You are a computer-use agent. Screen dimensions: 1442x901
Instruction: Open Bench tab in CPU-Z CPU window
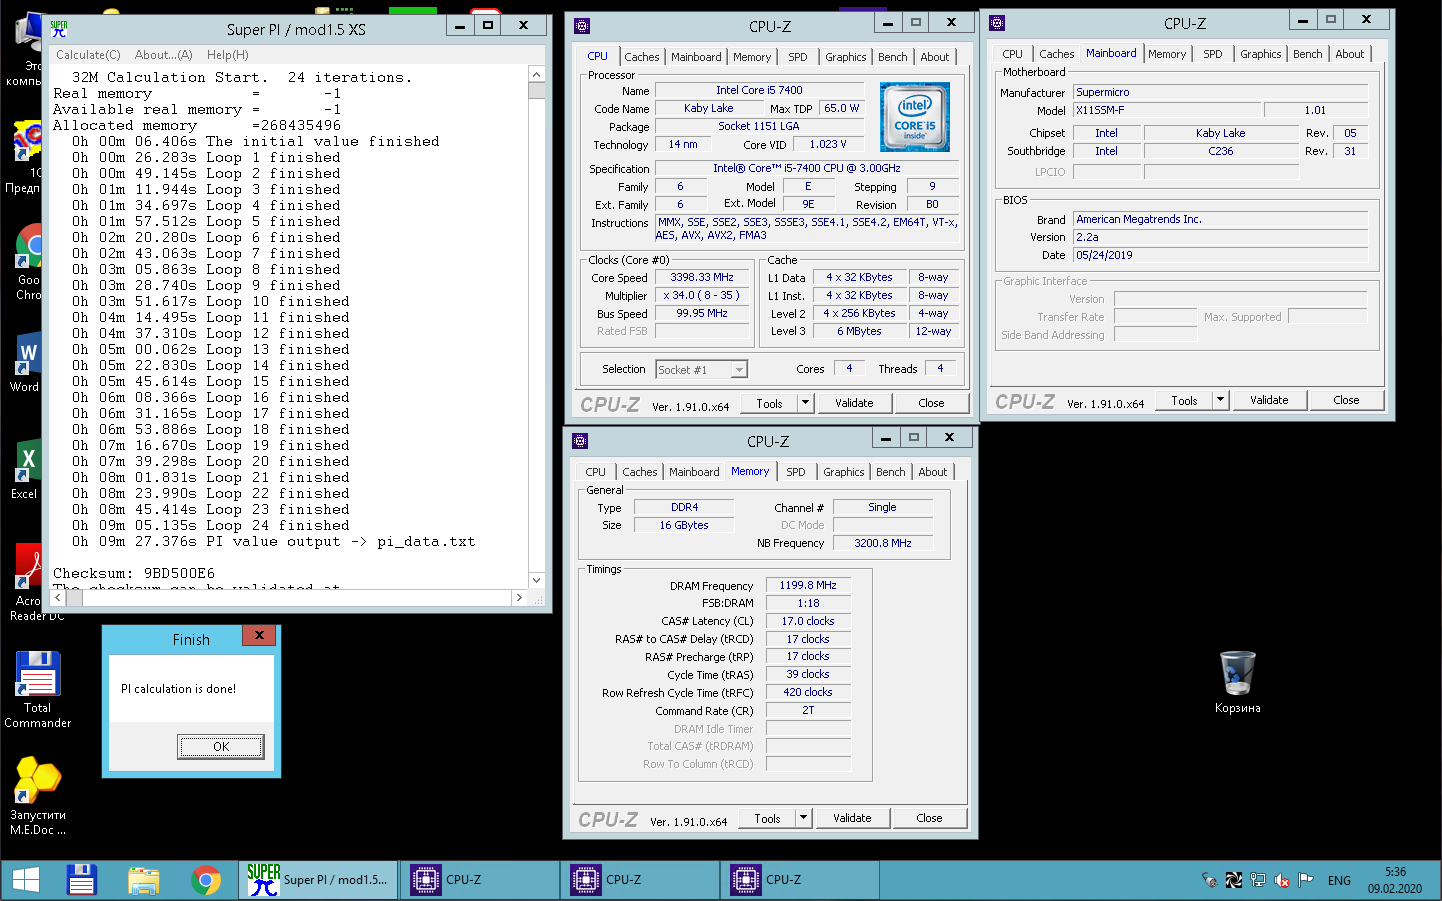[893, 57]
